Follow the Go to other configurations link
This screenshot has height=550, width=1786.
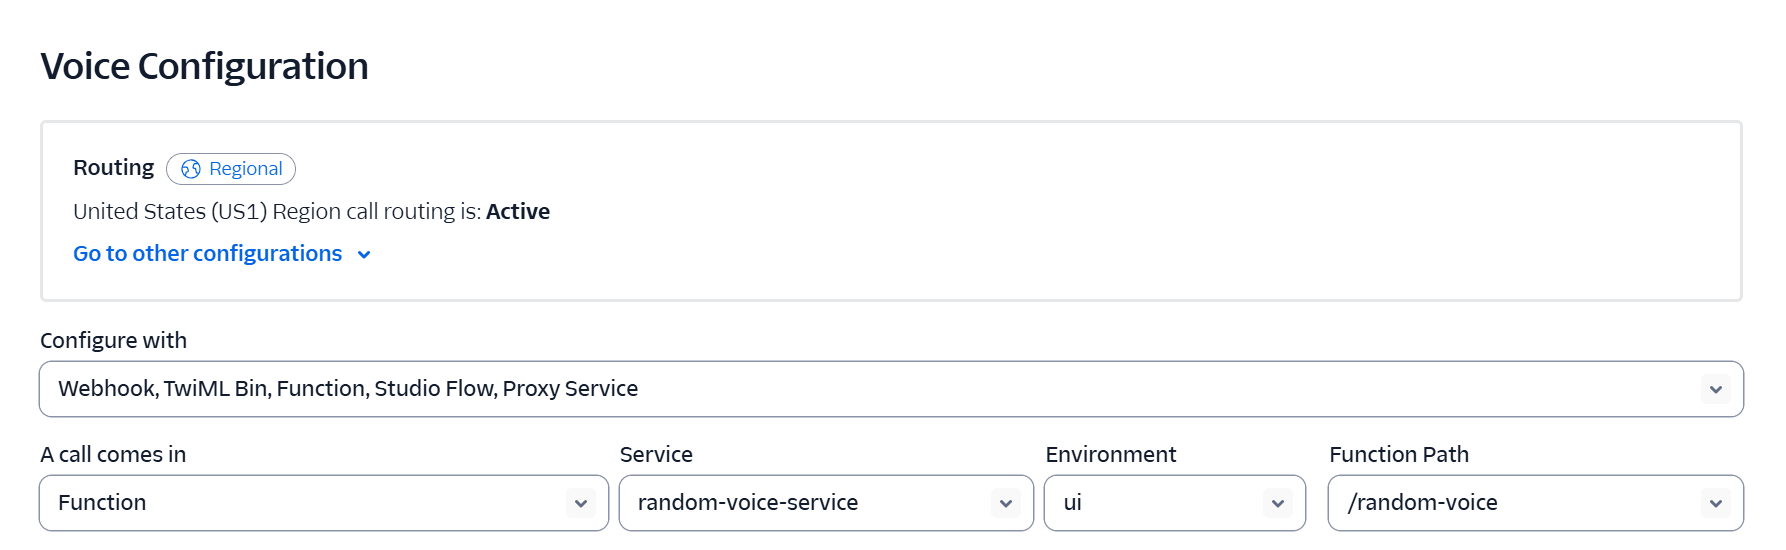click(208, 254)
